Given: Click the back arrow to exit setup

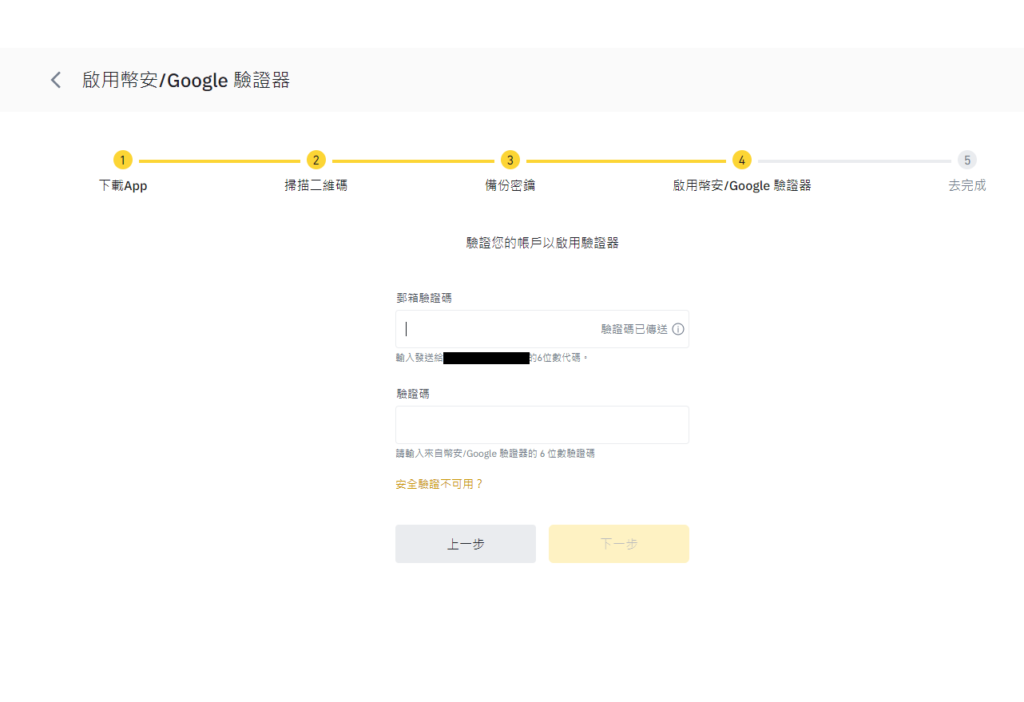Looking at the screenshot, I should [55, 80].
